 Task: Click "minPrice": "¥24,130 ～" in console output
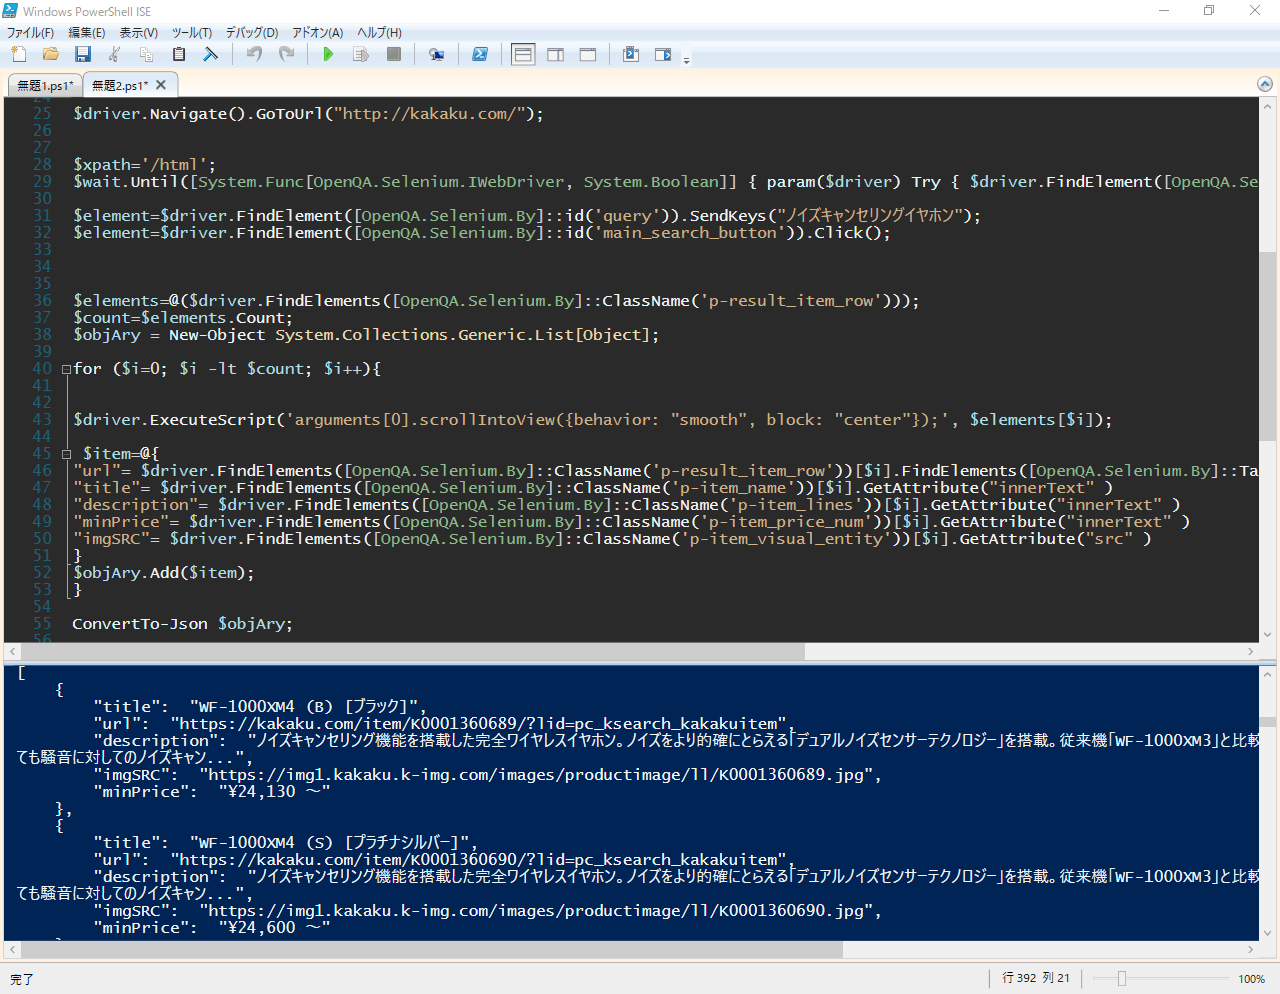pos(211,792)
